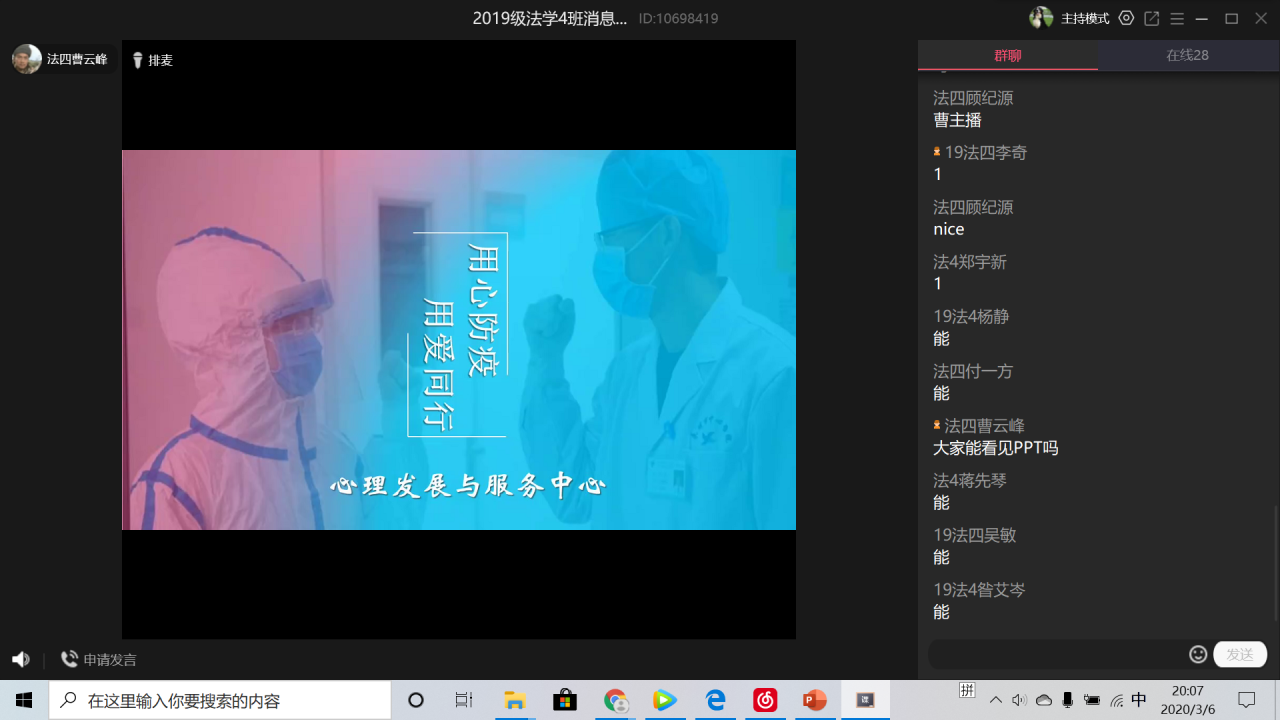1280x720 pixels.
Task: Open Task View on the taskbar
Action: pos(464,700)
